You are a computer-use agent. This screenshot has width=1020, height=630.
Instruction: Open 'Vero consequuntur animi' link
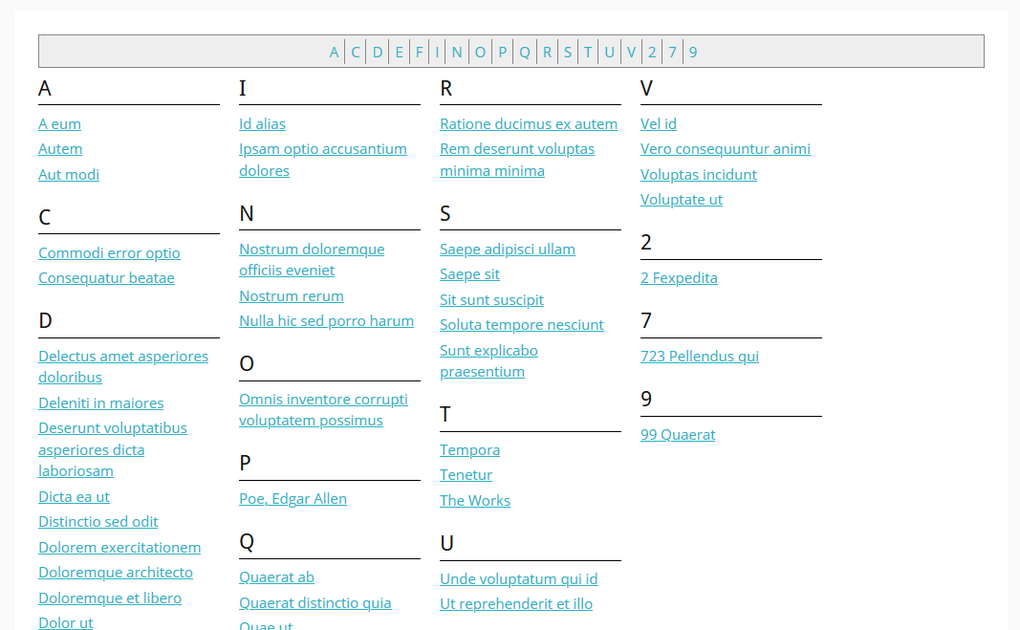point(725,149)
